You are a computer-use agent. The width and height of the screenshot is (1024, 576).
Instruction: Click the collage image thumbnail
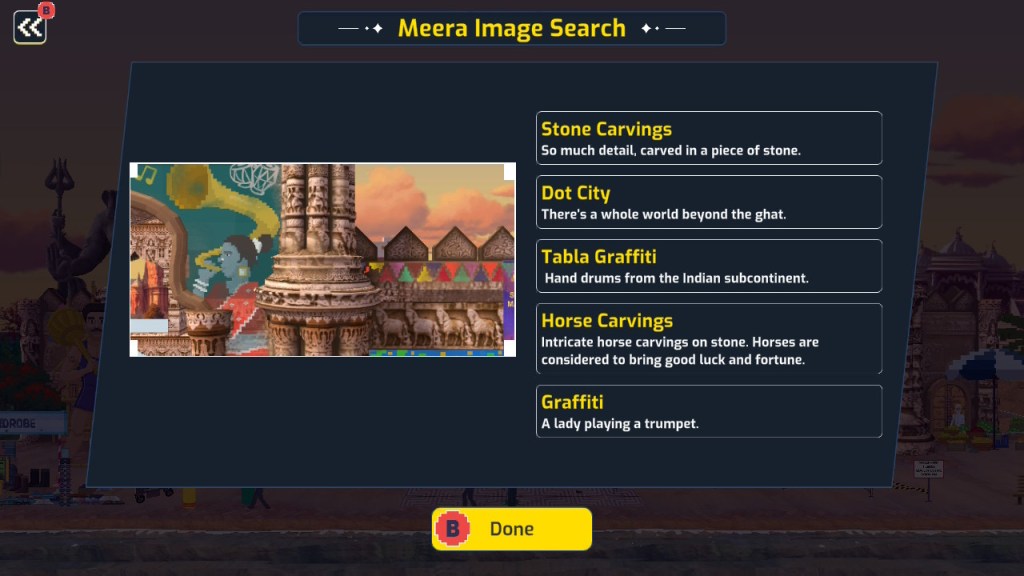click(x=323, y=259)
